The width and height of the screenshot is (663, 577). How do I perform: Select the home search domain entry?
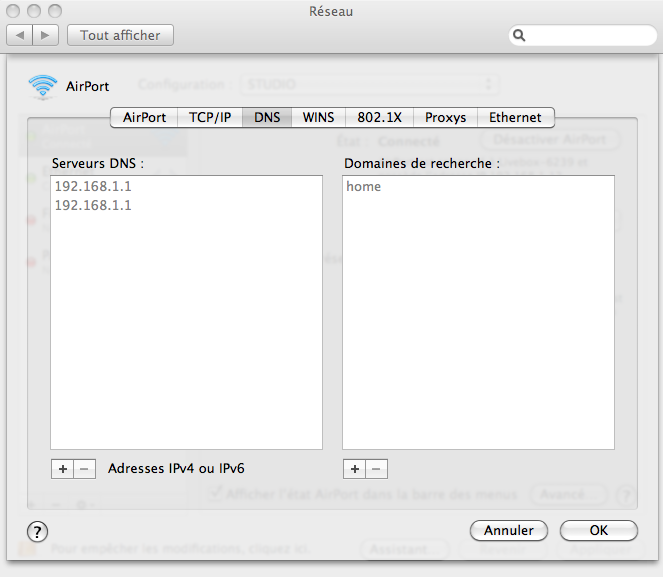coord(363,186)
